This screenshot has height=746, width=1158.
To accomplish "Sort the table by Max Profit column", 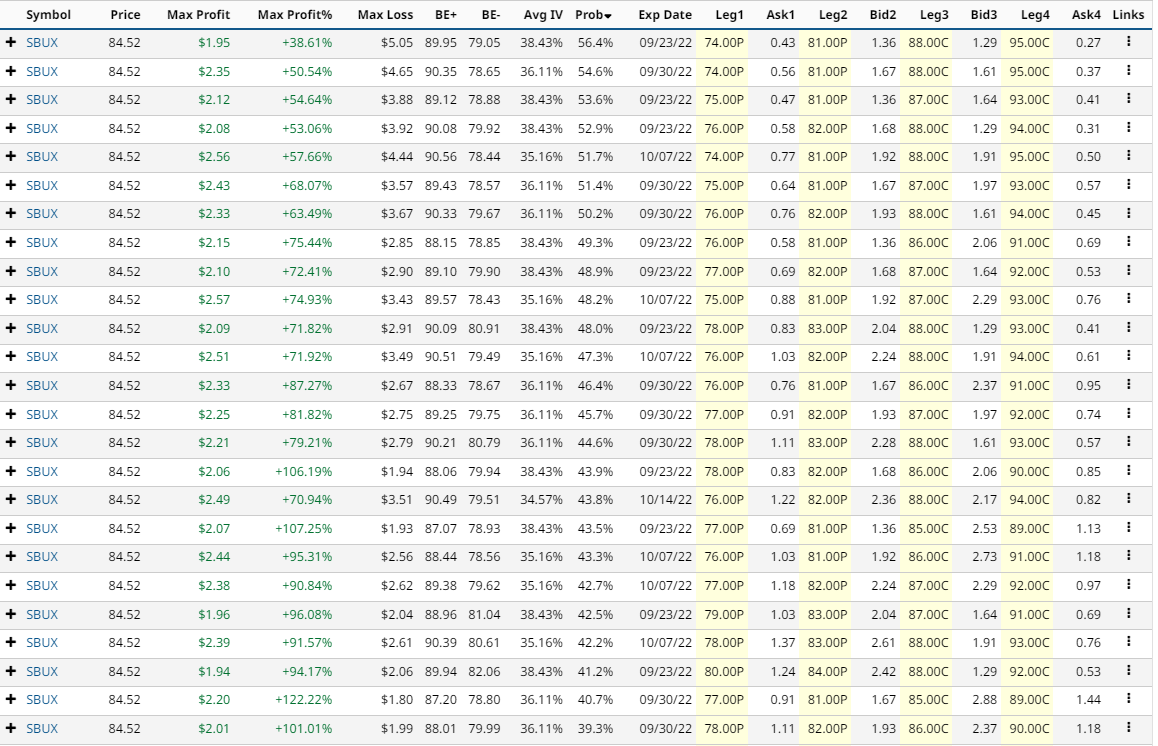I will pos(200,15).
